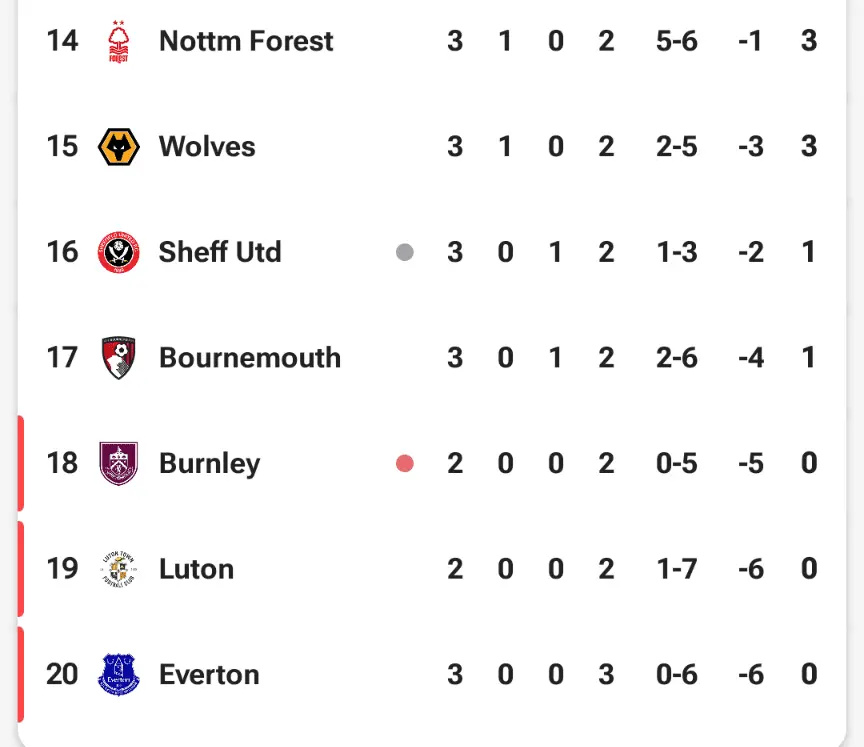Open the Luton team name
This screenshot has height=747, width=864.
click(196, 569)
